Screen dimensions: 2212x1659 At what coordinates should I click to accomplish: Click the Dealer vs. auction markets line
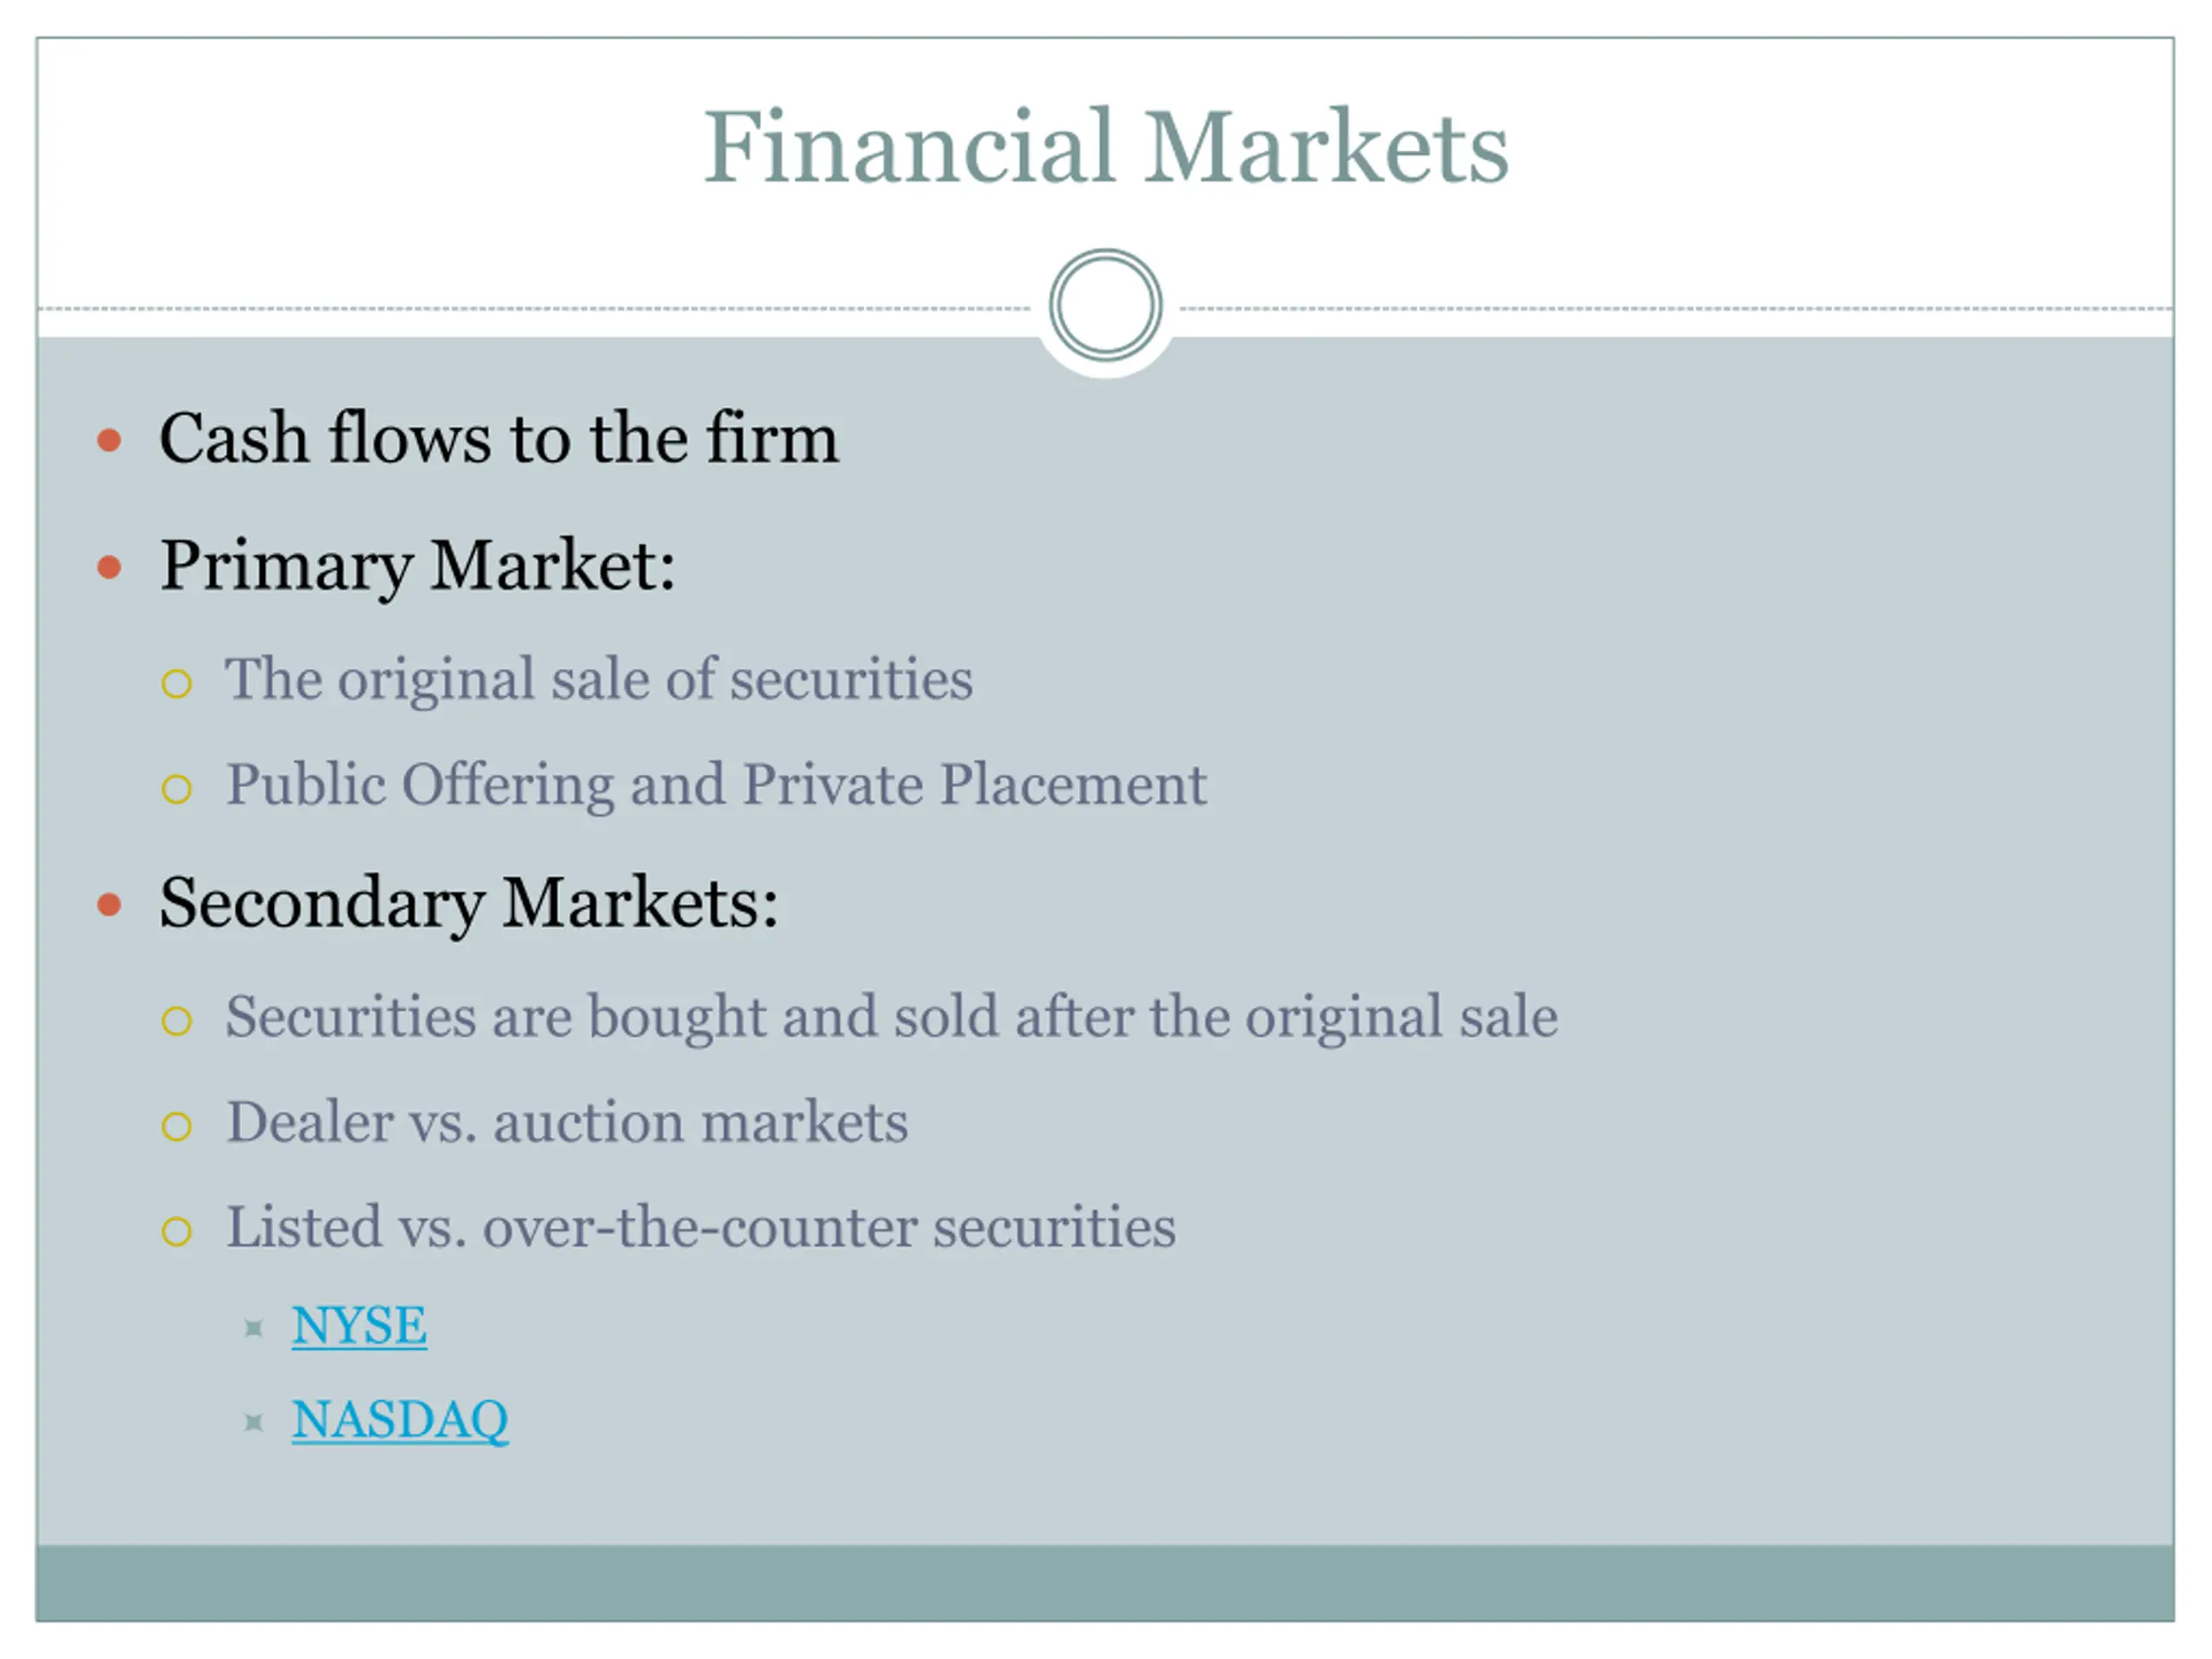[567, 1122]
